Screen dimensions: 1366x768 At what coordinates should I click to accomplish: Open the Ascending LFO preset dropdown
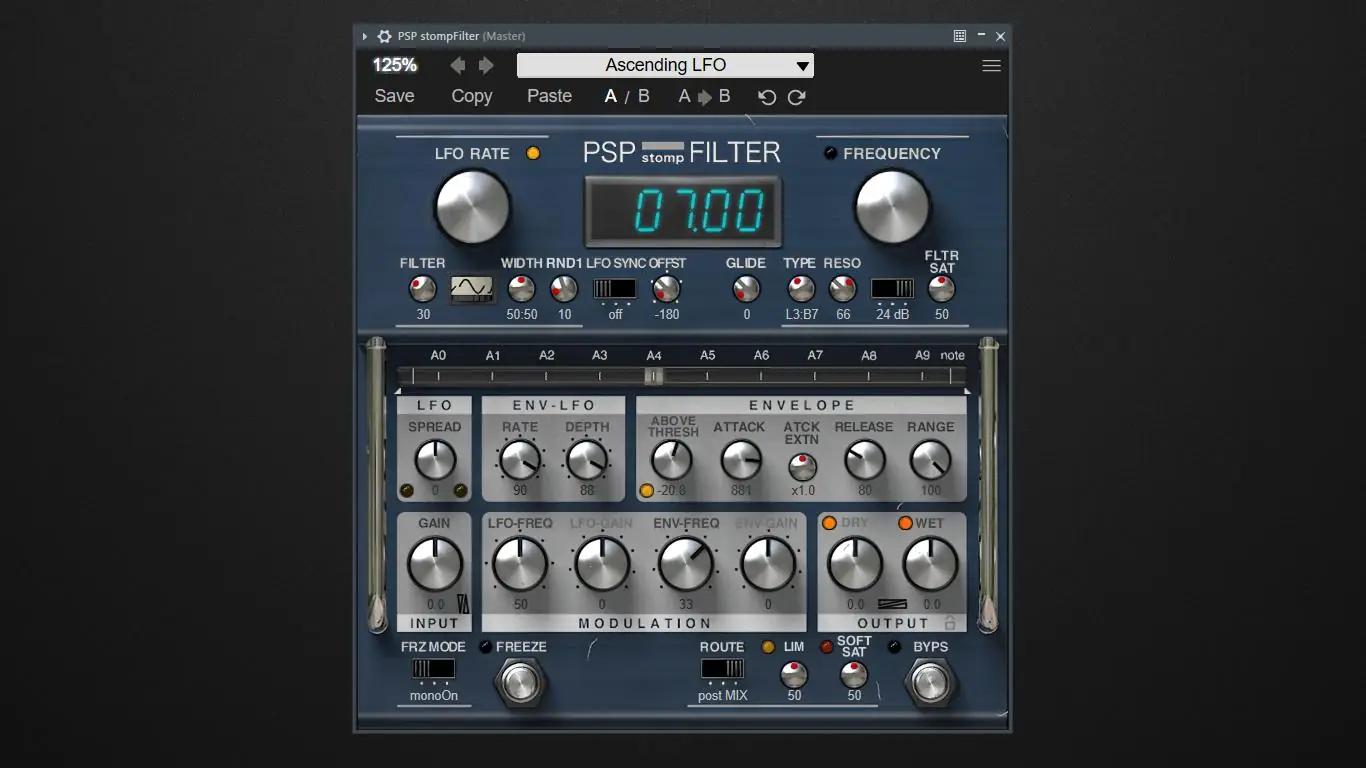pyautogui.click(x=664, y=65)
